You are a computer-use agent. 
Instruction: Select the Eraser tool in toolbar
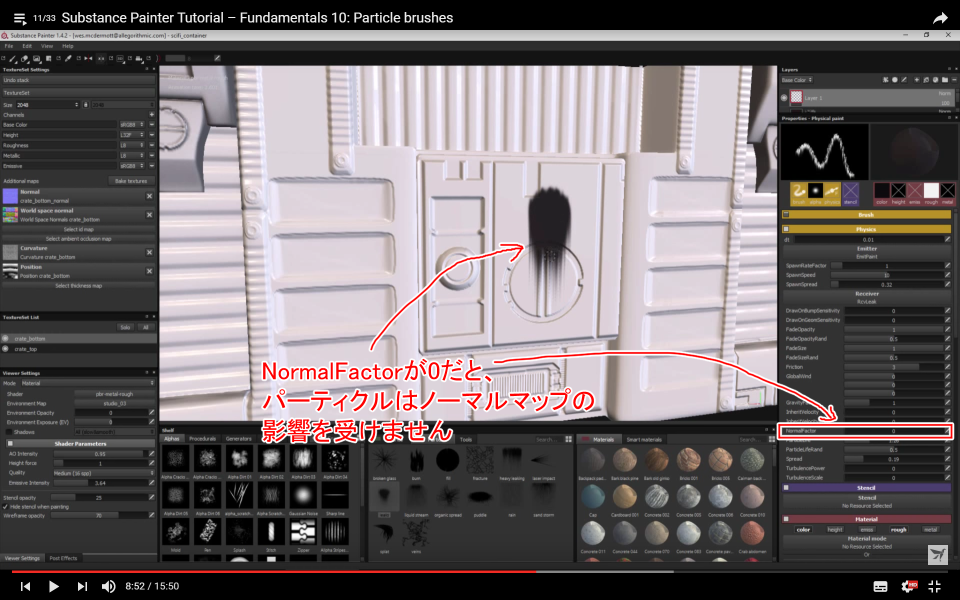[25, 59]
